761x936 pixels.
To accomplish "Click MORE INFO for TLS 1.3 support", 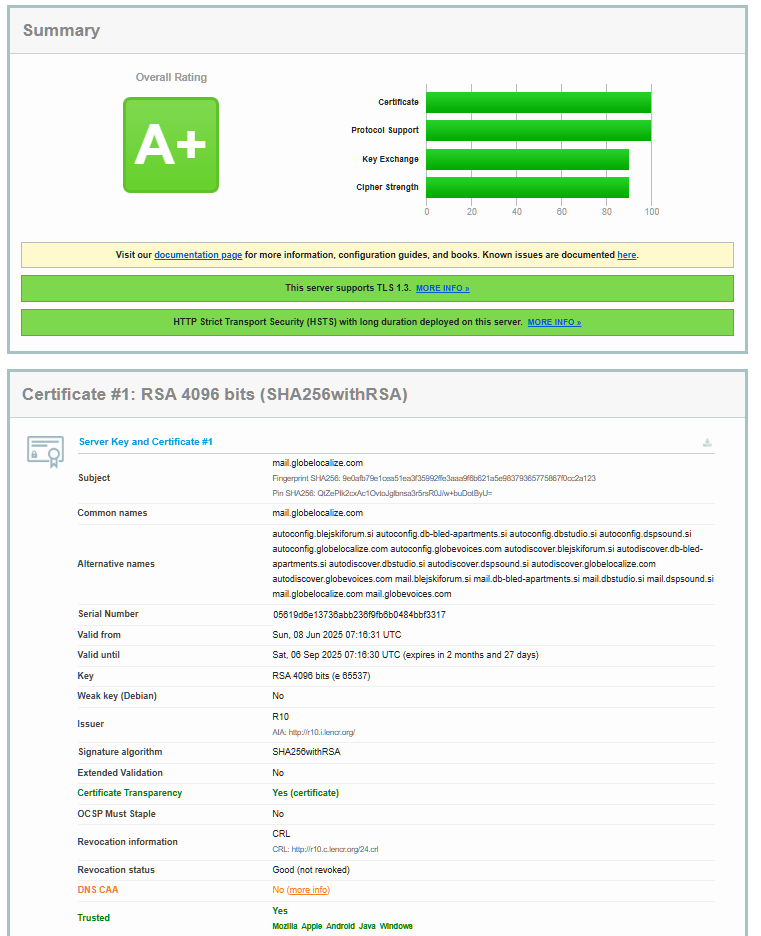I will click(x=442, y=288).
